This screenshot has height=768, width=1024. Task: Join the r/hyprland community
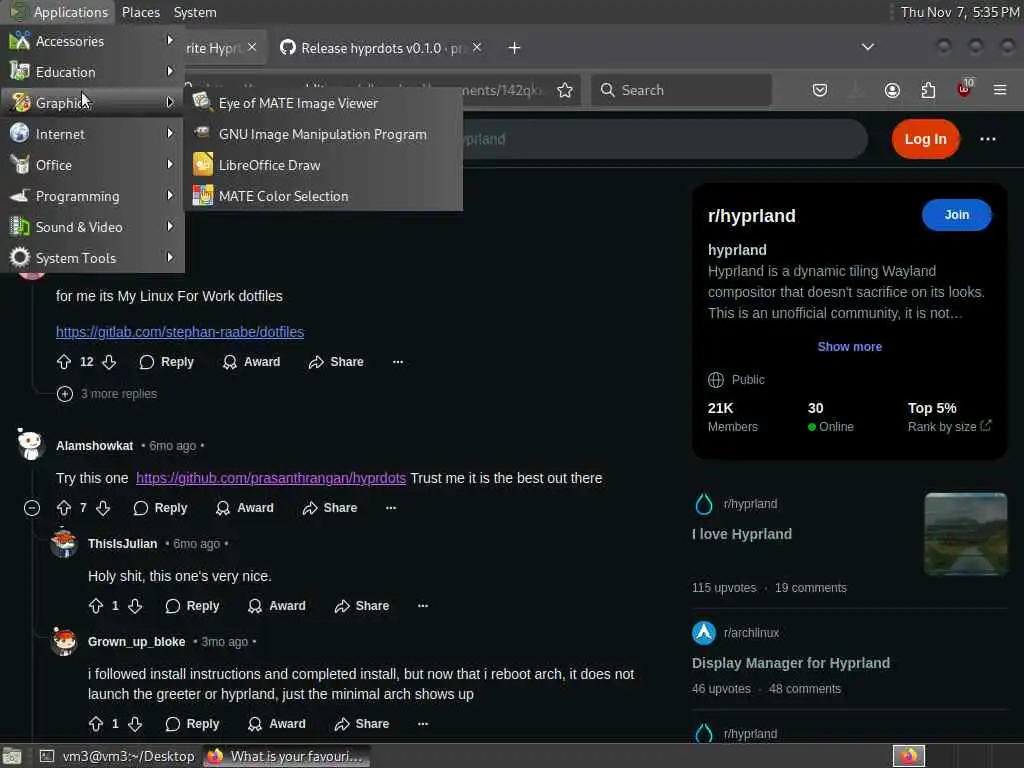[957, 215]
